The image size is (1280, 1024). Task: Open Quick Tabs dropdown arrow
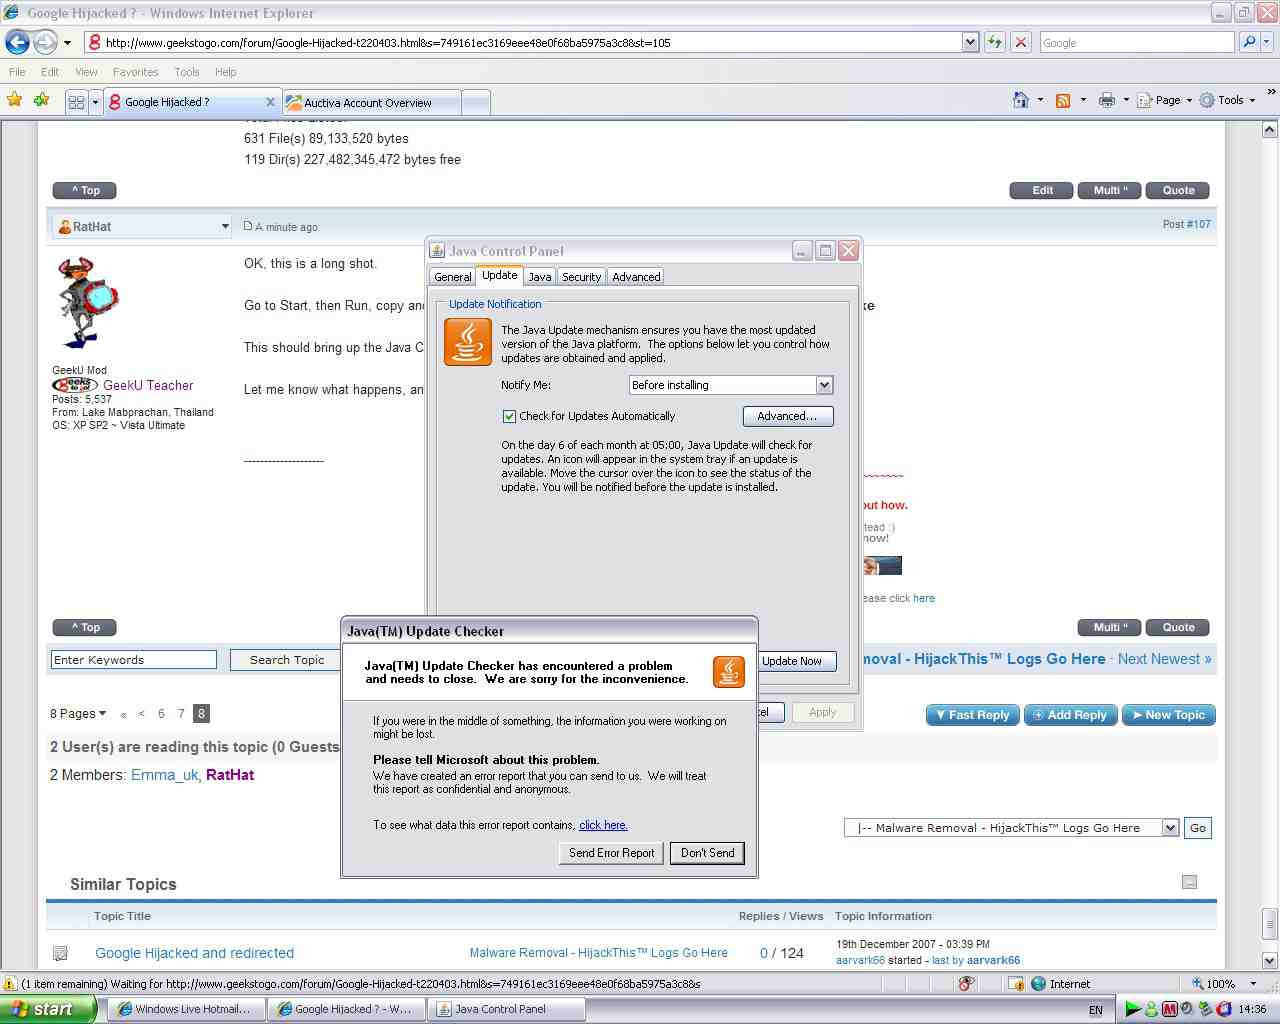[x=95, y=102]
